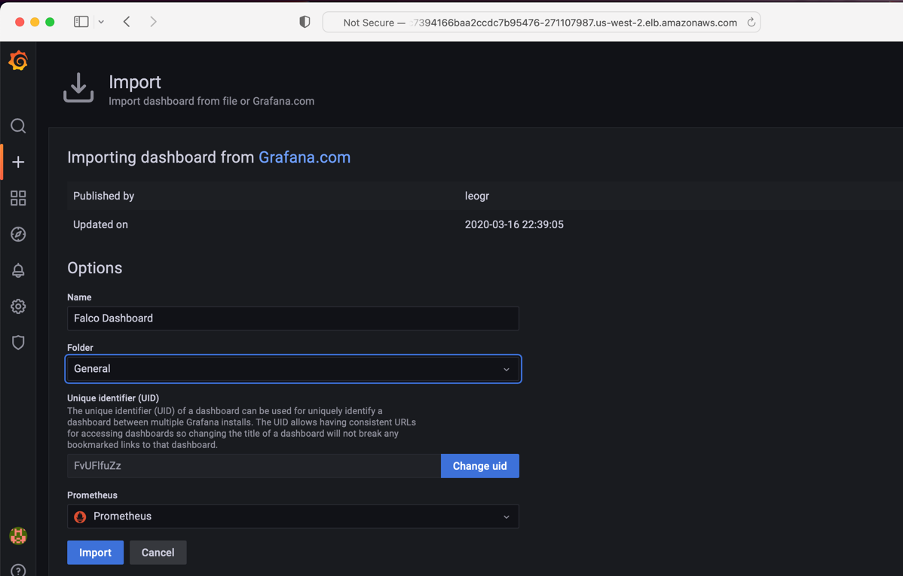The width and height of the screenshot is (904, 576).
Task: Click the Options section heading
Action: coord(95,268)
